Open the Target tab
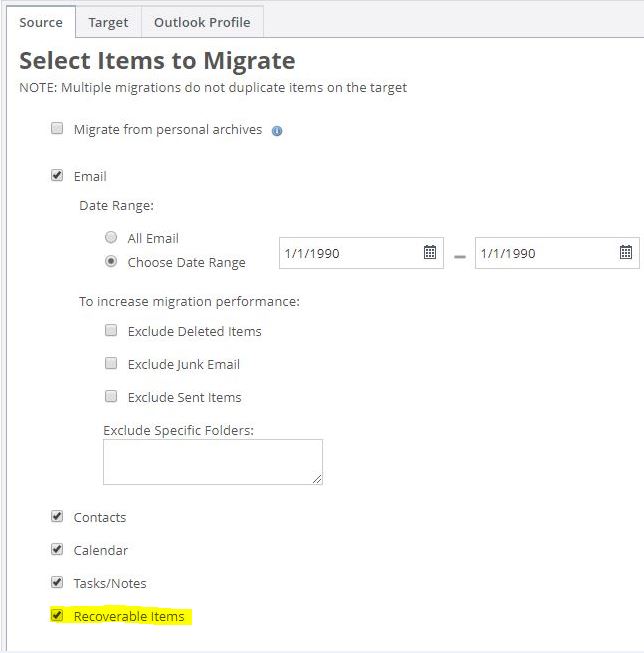The width and height of the screenshot is (644, 653). point(108,22)
